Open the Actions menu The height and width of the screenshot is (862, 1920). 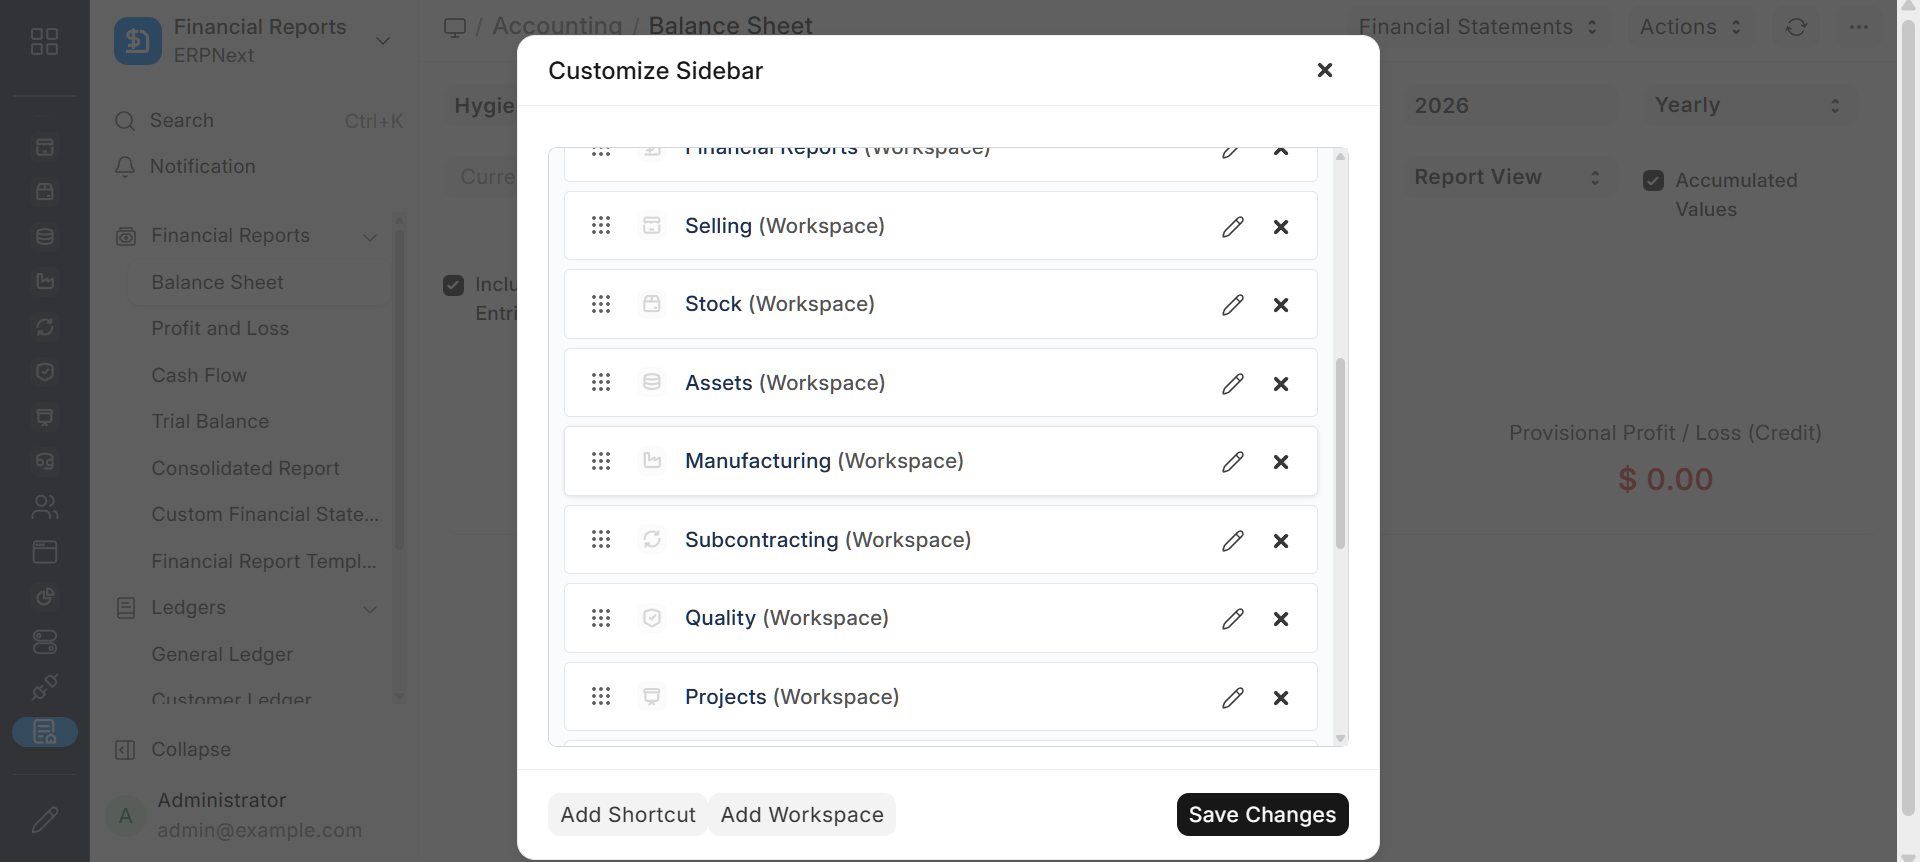[1690, 27]
